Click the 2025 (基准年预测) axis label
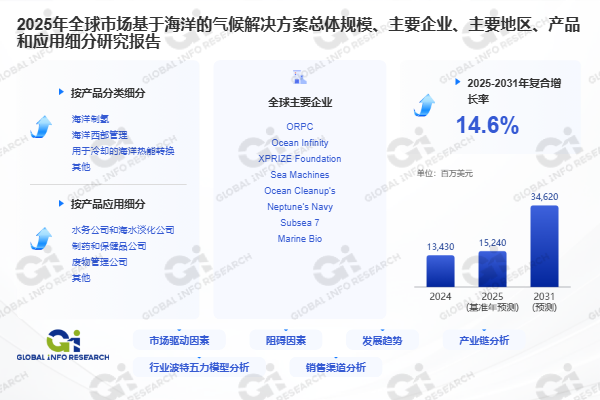Image resolution: width=600 pixels, height=400 pixels. tap(492, 302)
